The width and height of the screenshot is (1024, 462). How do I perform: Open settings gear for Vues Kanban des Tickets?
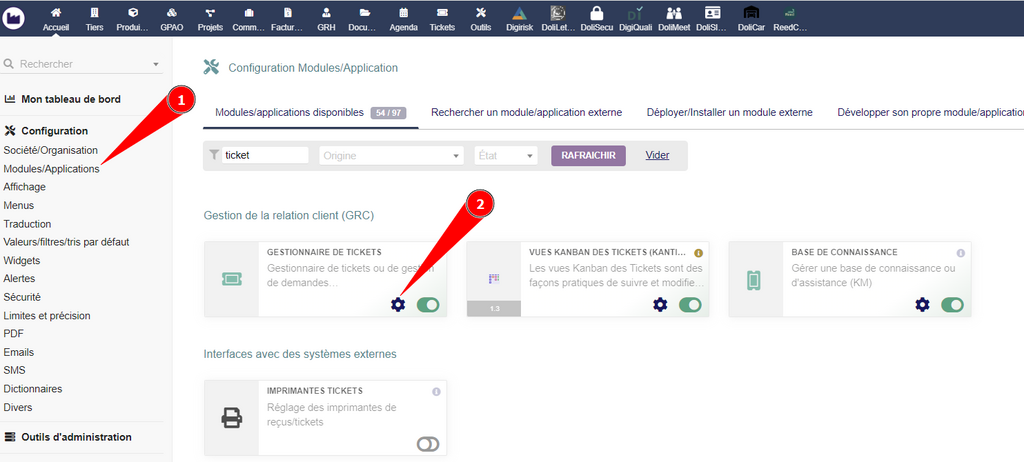point(660,305)
